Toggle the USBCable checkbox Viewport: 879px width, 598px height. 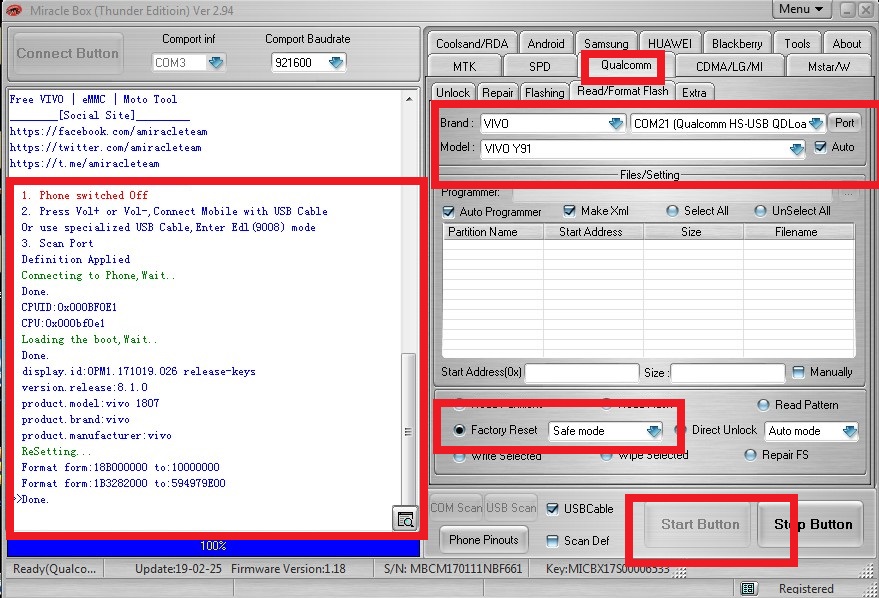point(552,508)
